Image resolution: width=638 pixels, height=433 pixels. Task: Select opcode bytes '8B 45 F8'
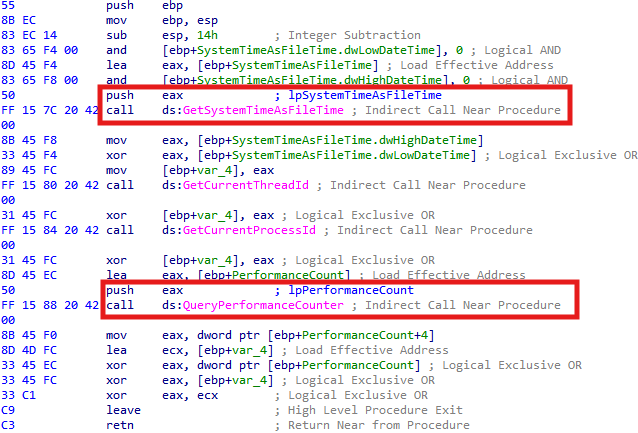[29, 140]
